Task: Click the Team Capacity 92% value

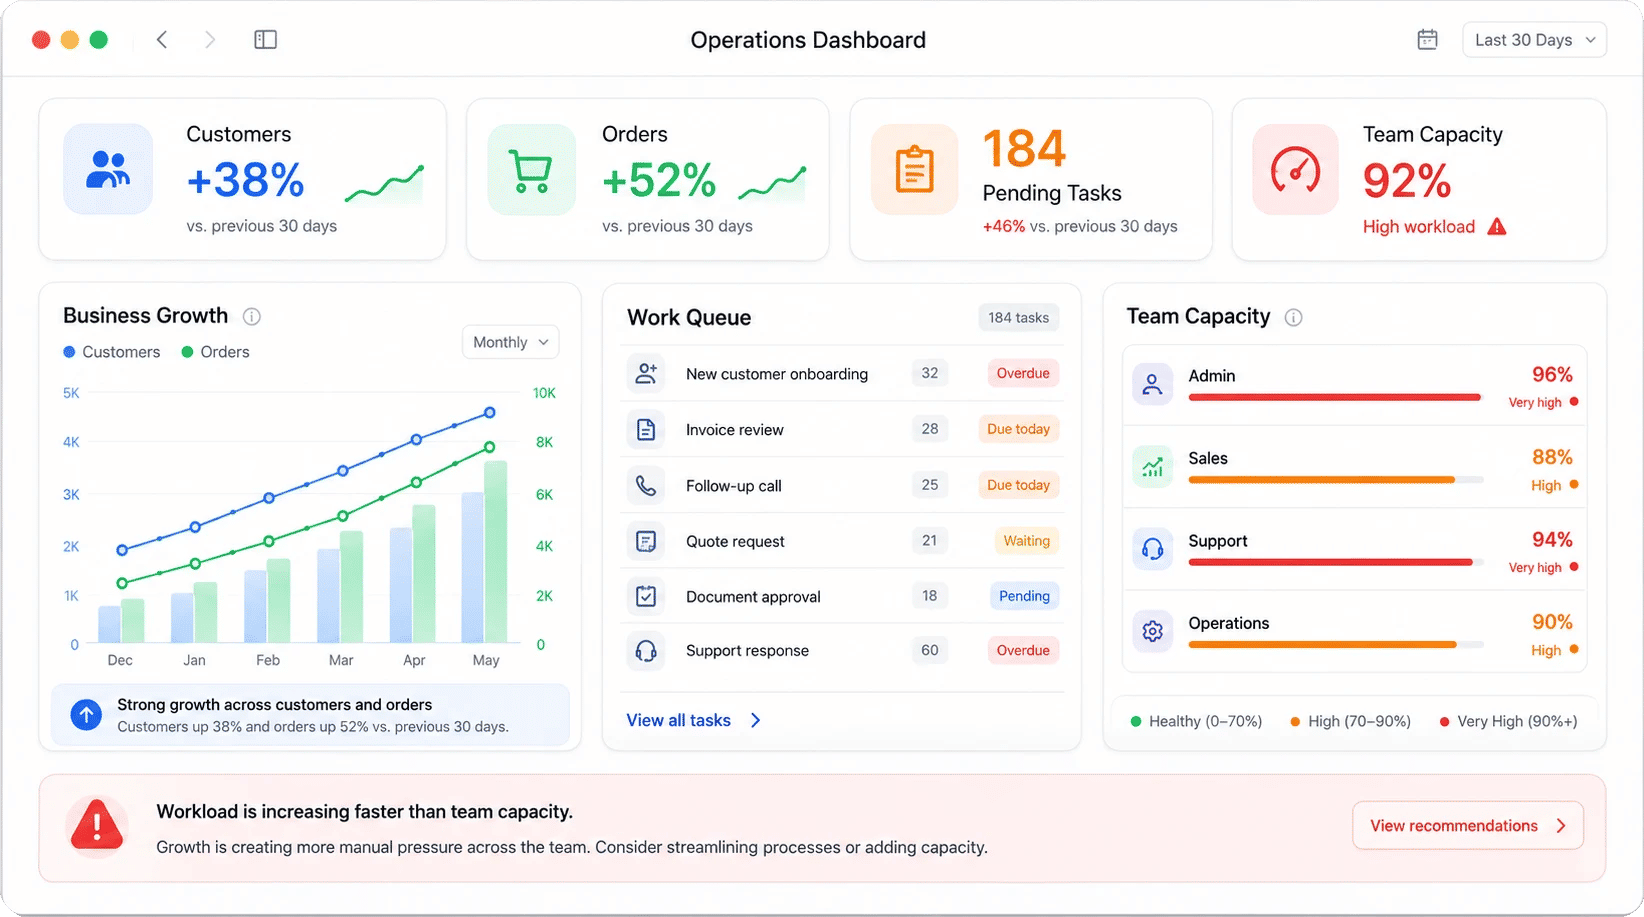Action: [1407, 181]
